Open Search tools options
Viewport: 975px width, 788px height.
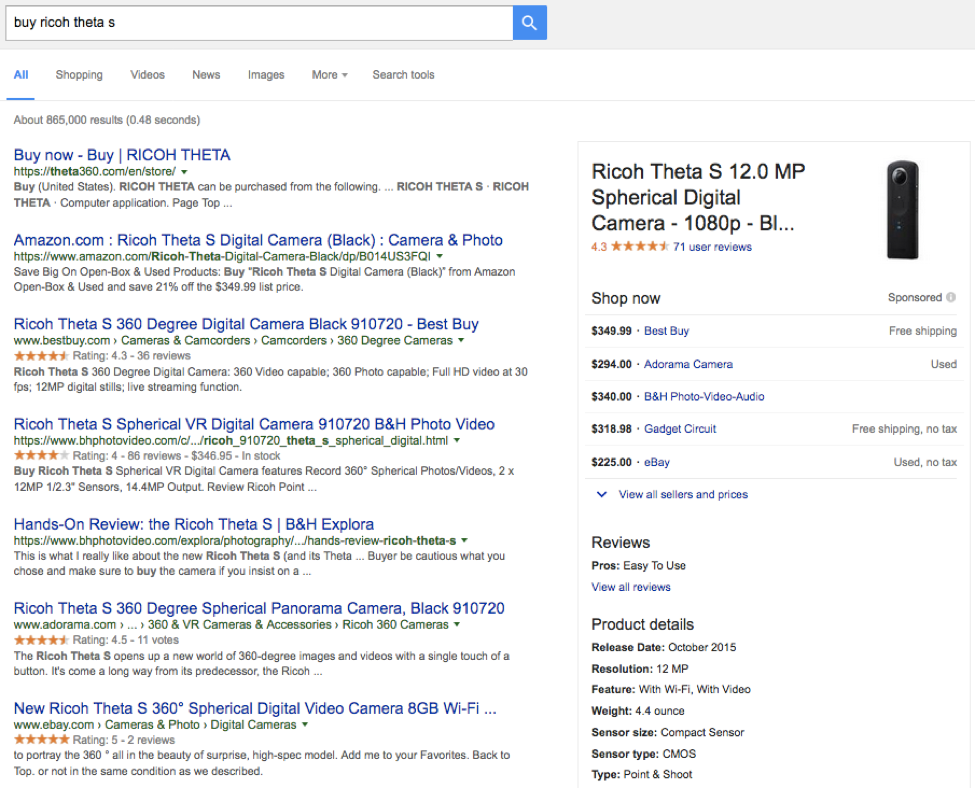pyautogui.click(x=403, y=75)
